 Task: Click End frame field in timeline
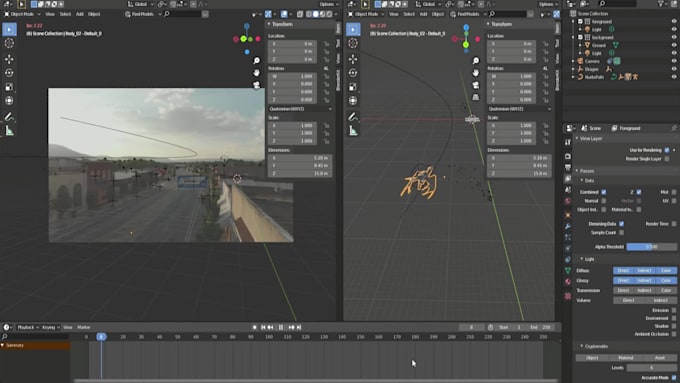[540, 327]
